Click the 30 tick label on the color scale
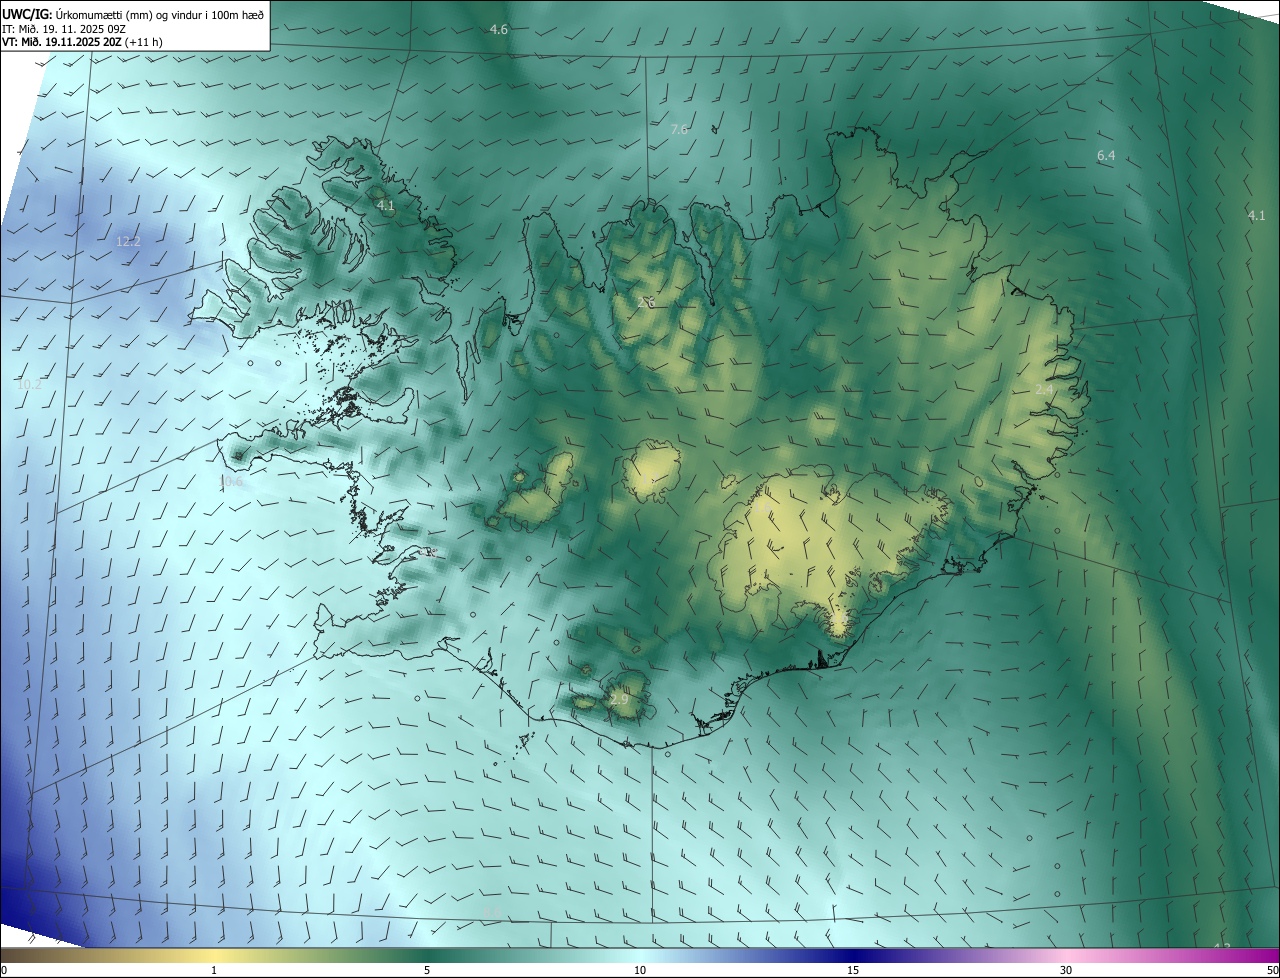The image size is (1280, 978). point(1066,970)
